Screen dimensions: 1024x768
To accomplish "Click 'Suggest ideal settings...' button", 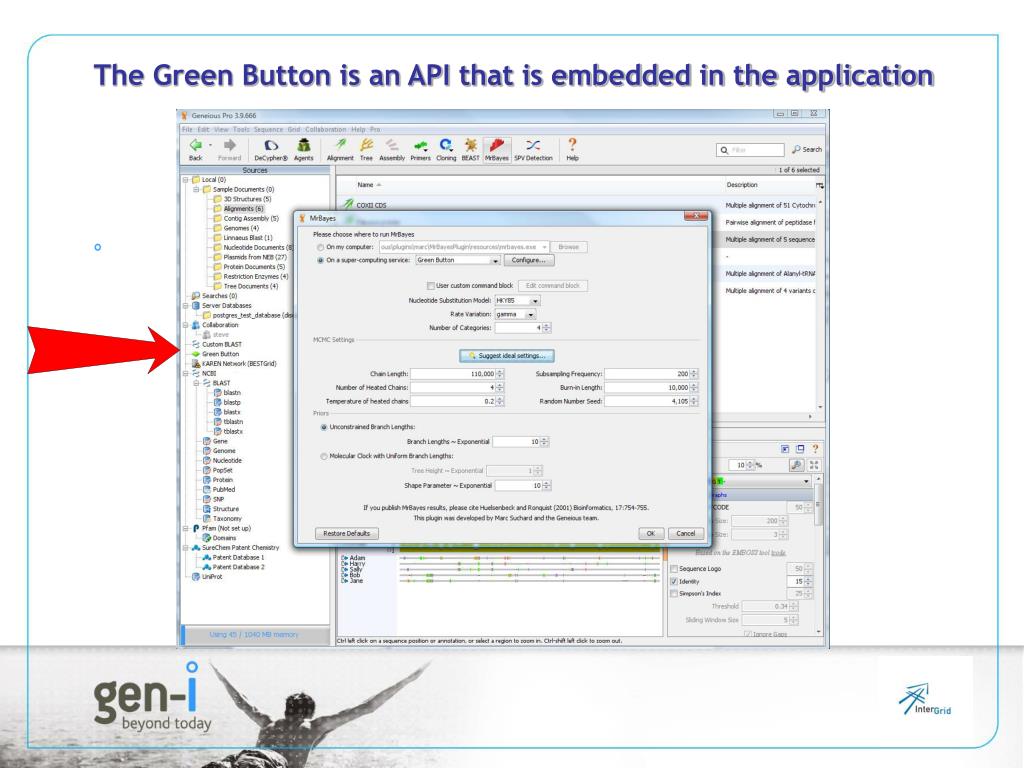I will tap(507, 356).
